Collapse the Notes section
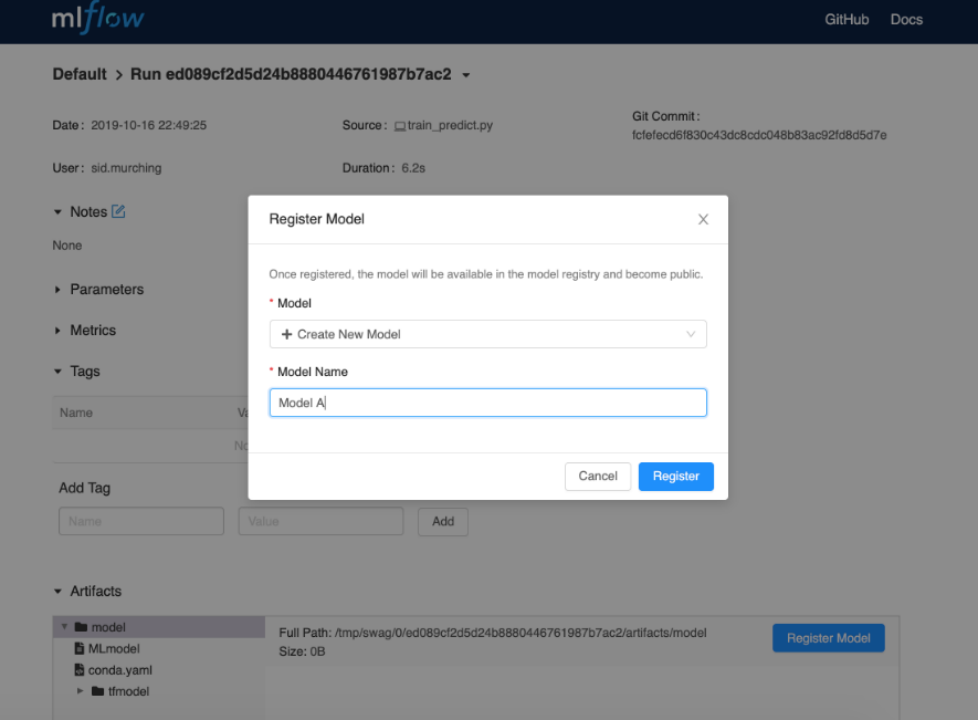 (x=58, y=212)
